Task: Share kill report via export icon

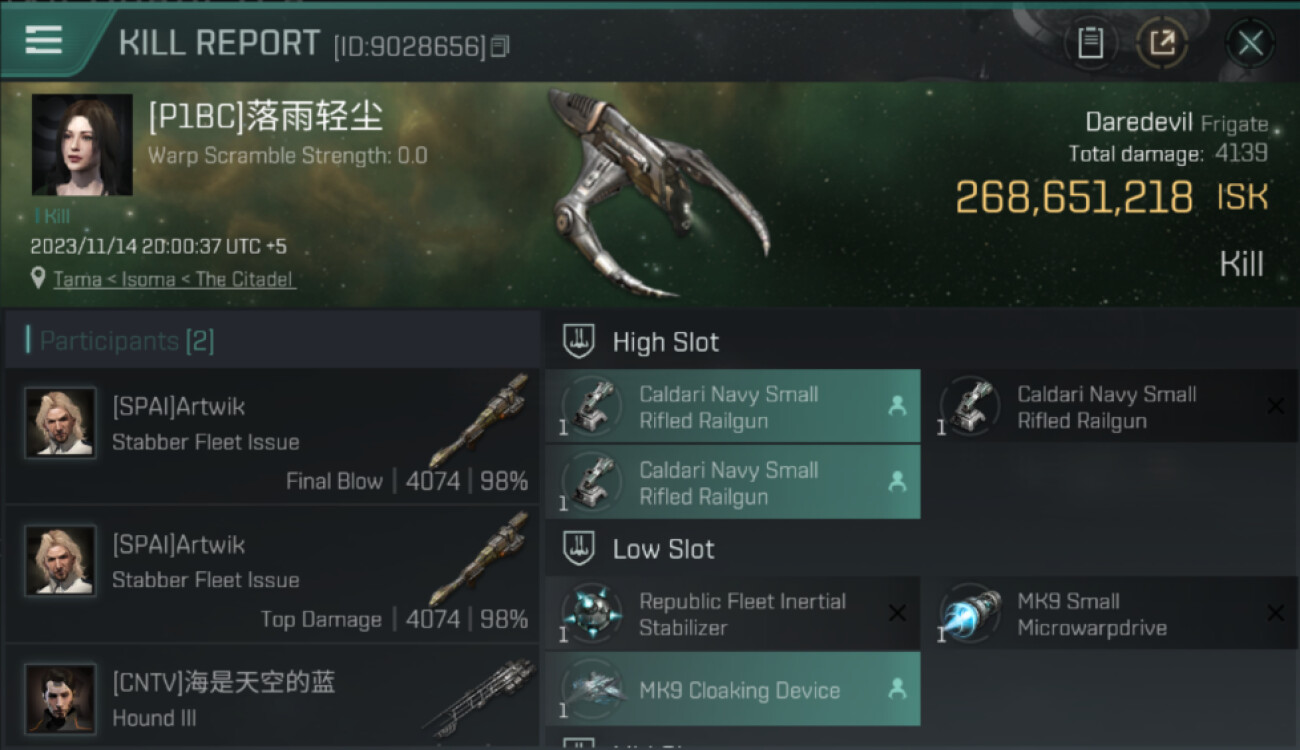Action: [1162, 43]
